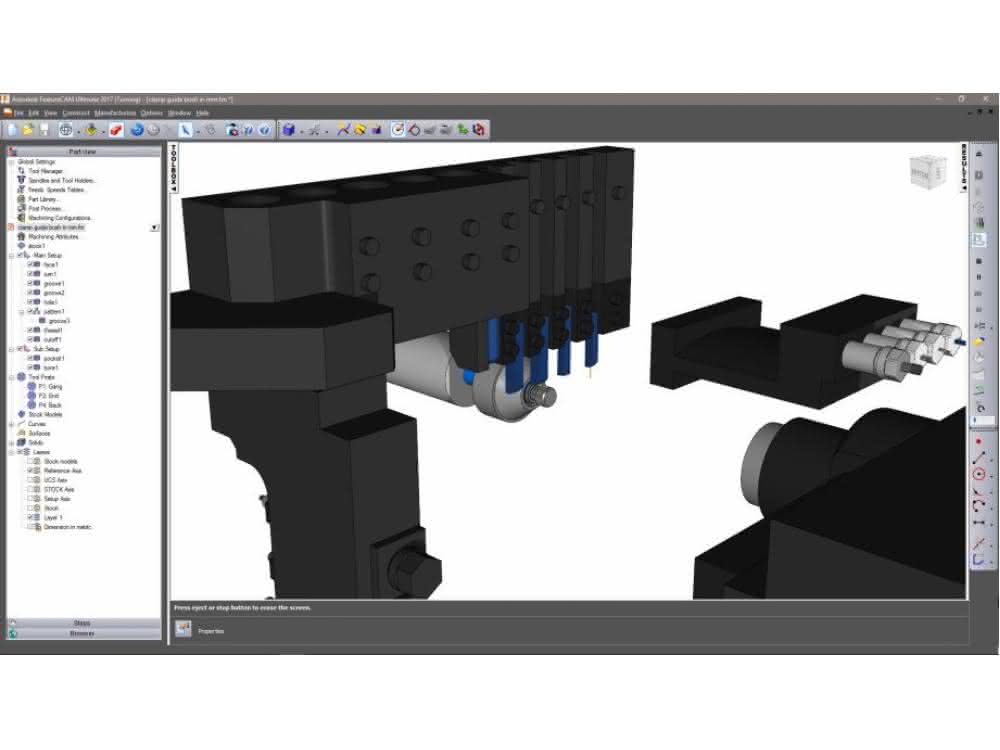
Task: Open the Window menu
Action: [x=179, y=113]
